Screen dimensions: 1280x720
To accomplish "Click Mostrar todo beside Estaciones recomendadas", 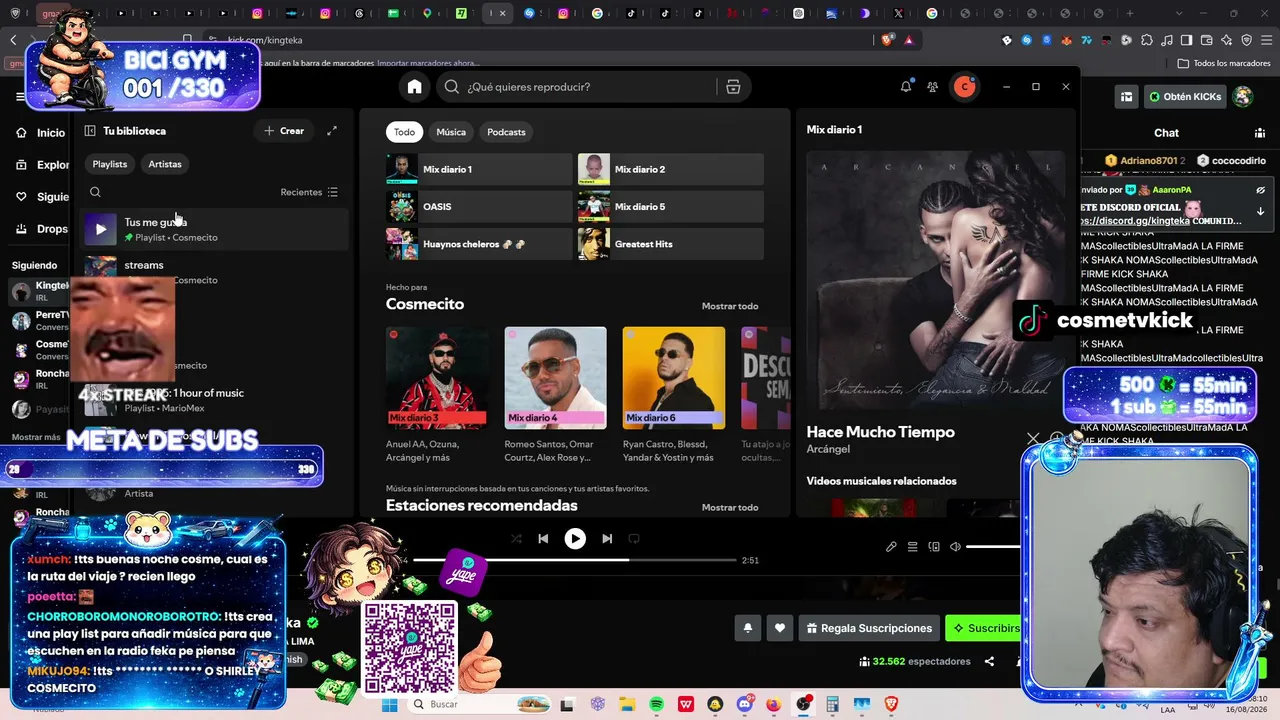I will pyautogui.click(x=730, y=507).
